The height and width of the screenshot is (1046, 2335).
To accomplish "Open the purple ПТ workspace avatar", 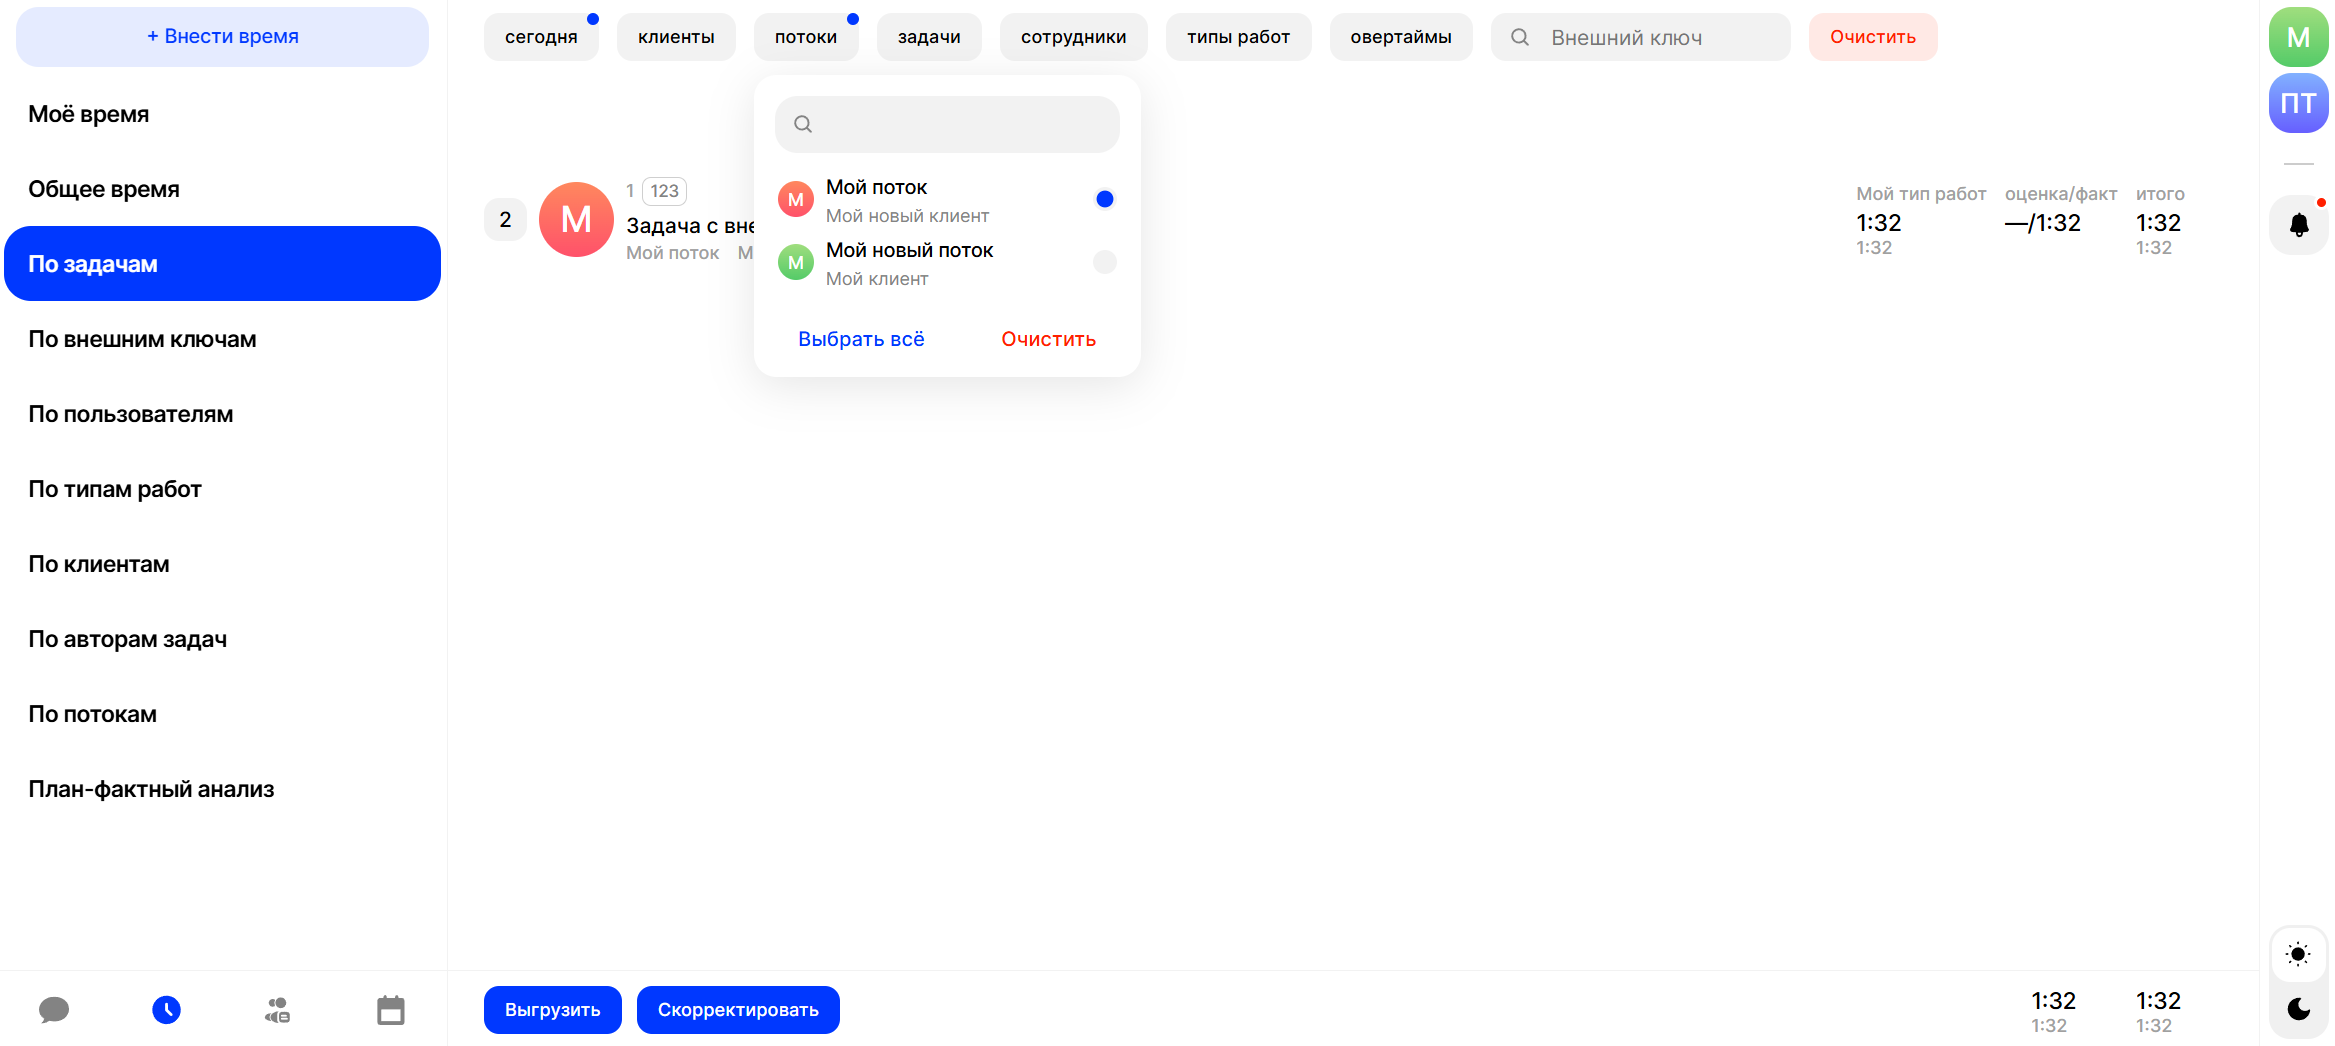I will pyautogui.click(x=2298, y=103).
